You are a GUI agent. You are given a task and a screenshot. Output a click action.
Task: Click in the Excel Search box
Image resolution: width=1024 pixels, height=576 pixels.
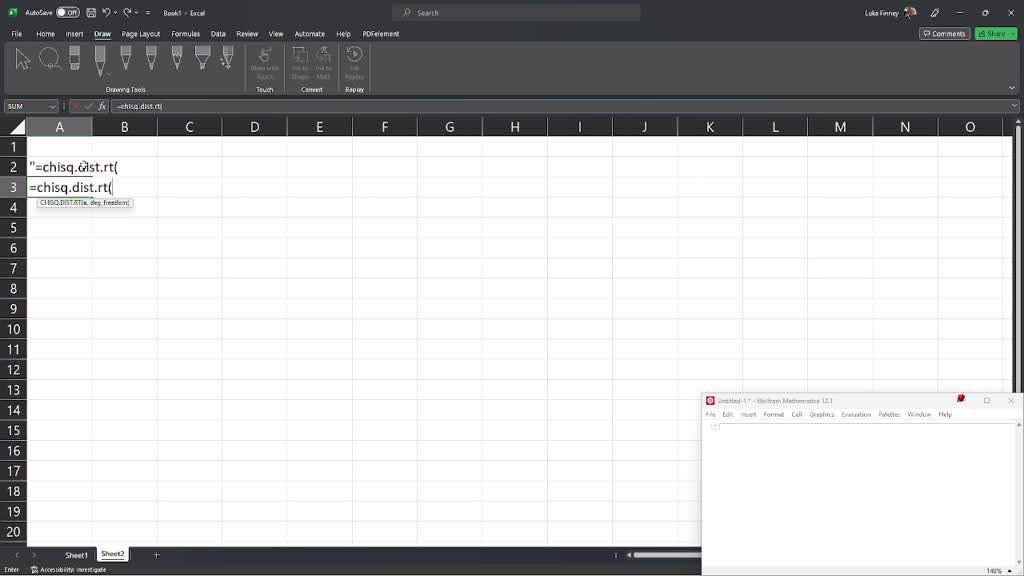[516, 12]
